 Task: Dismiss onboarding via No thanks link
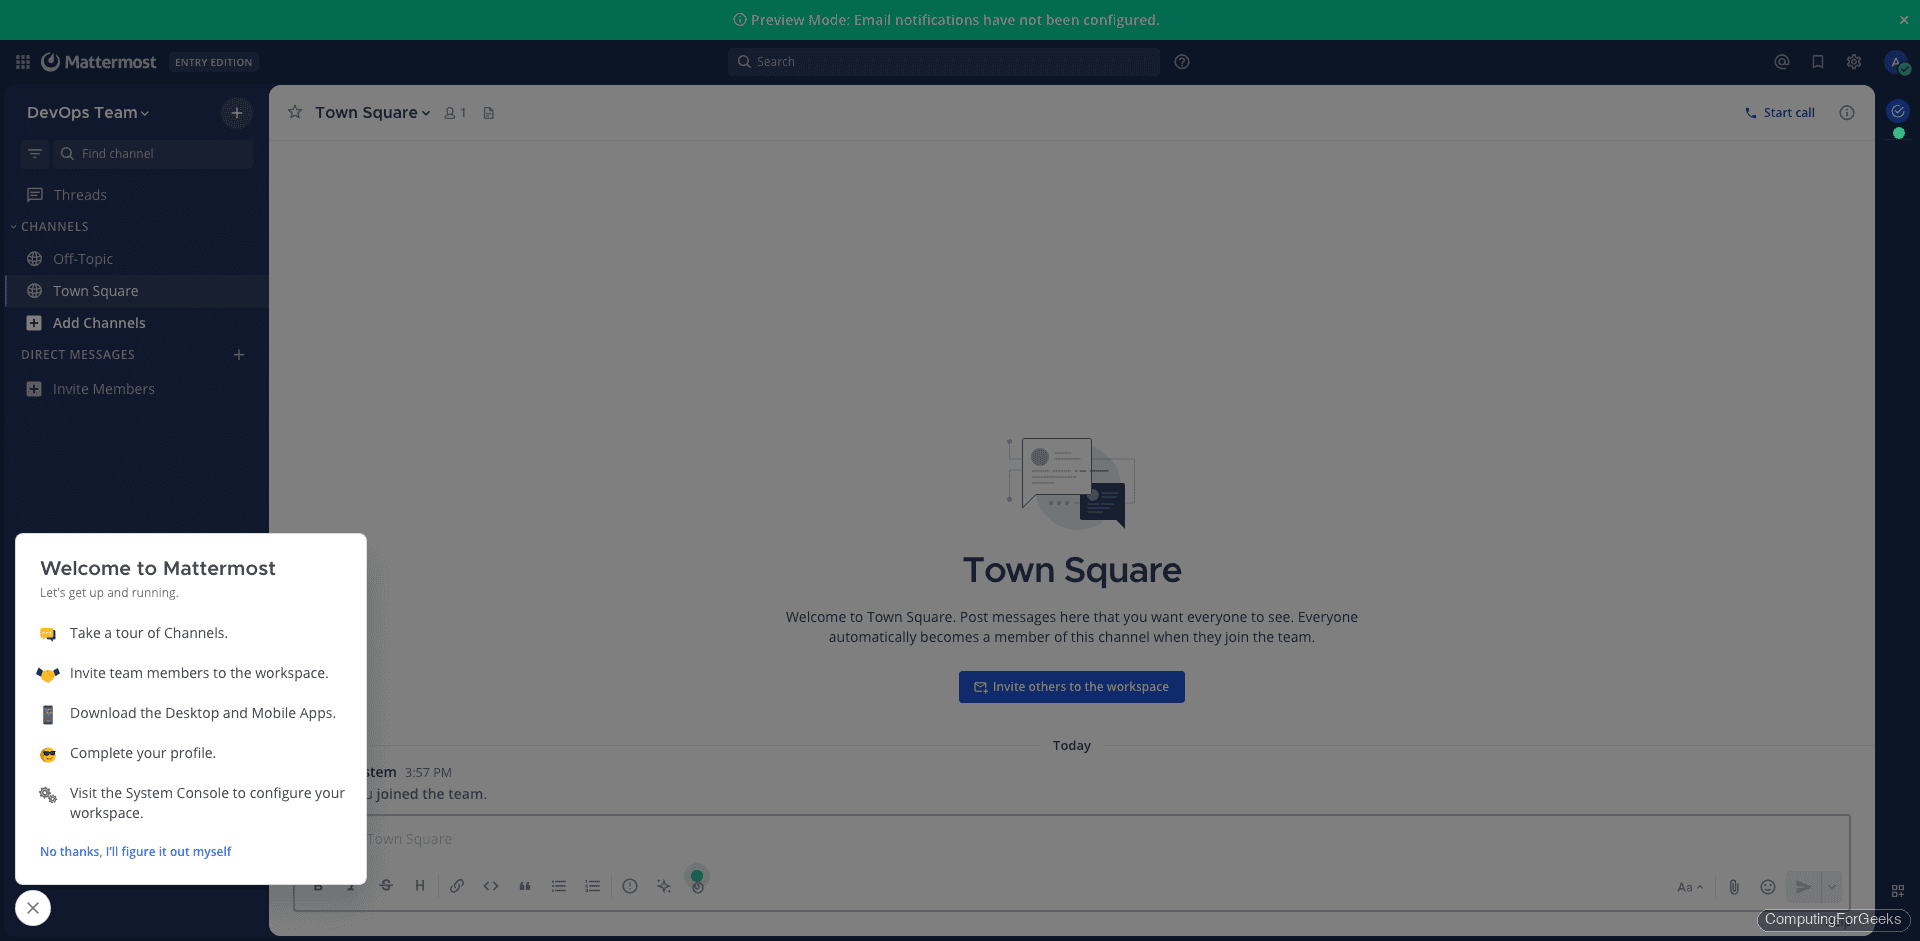click(x=135, y=851)
